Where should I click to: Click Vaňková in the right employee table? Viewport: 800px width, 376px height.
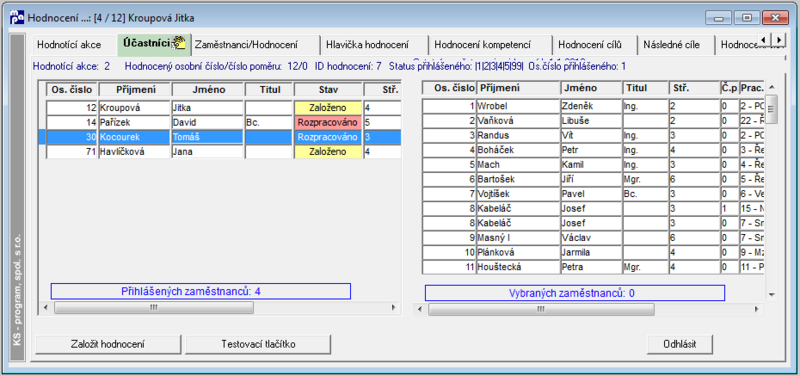tap(517, 121)
